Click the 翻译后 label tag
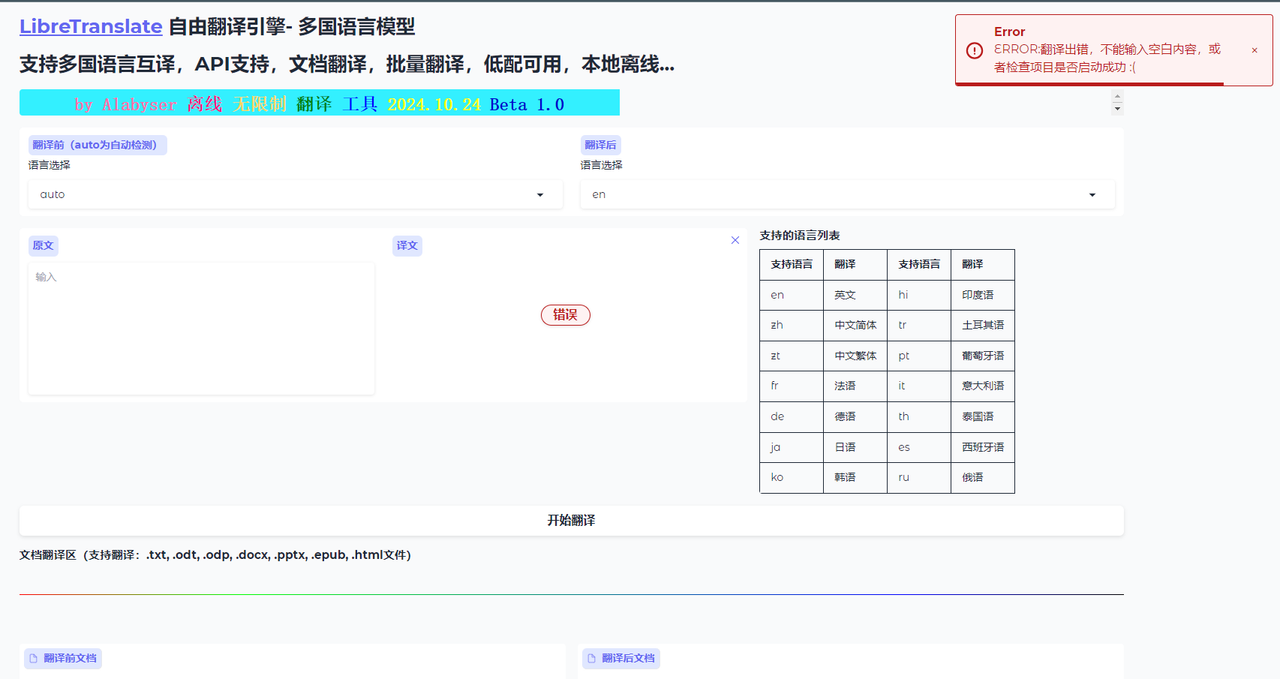 click(x=600, y=145)
